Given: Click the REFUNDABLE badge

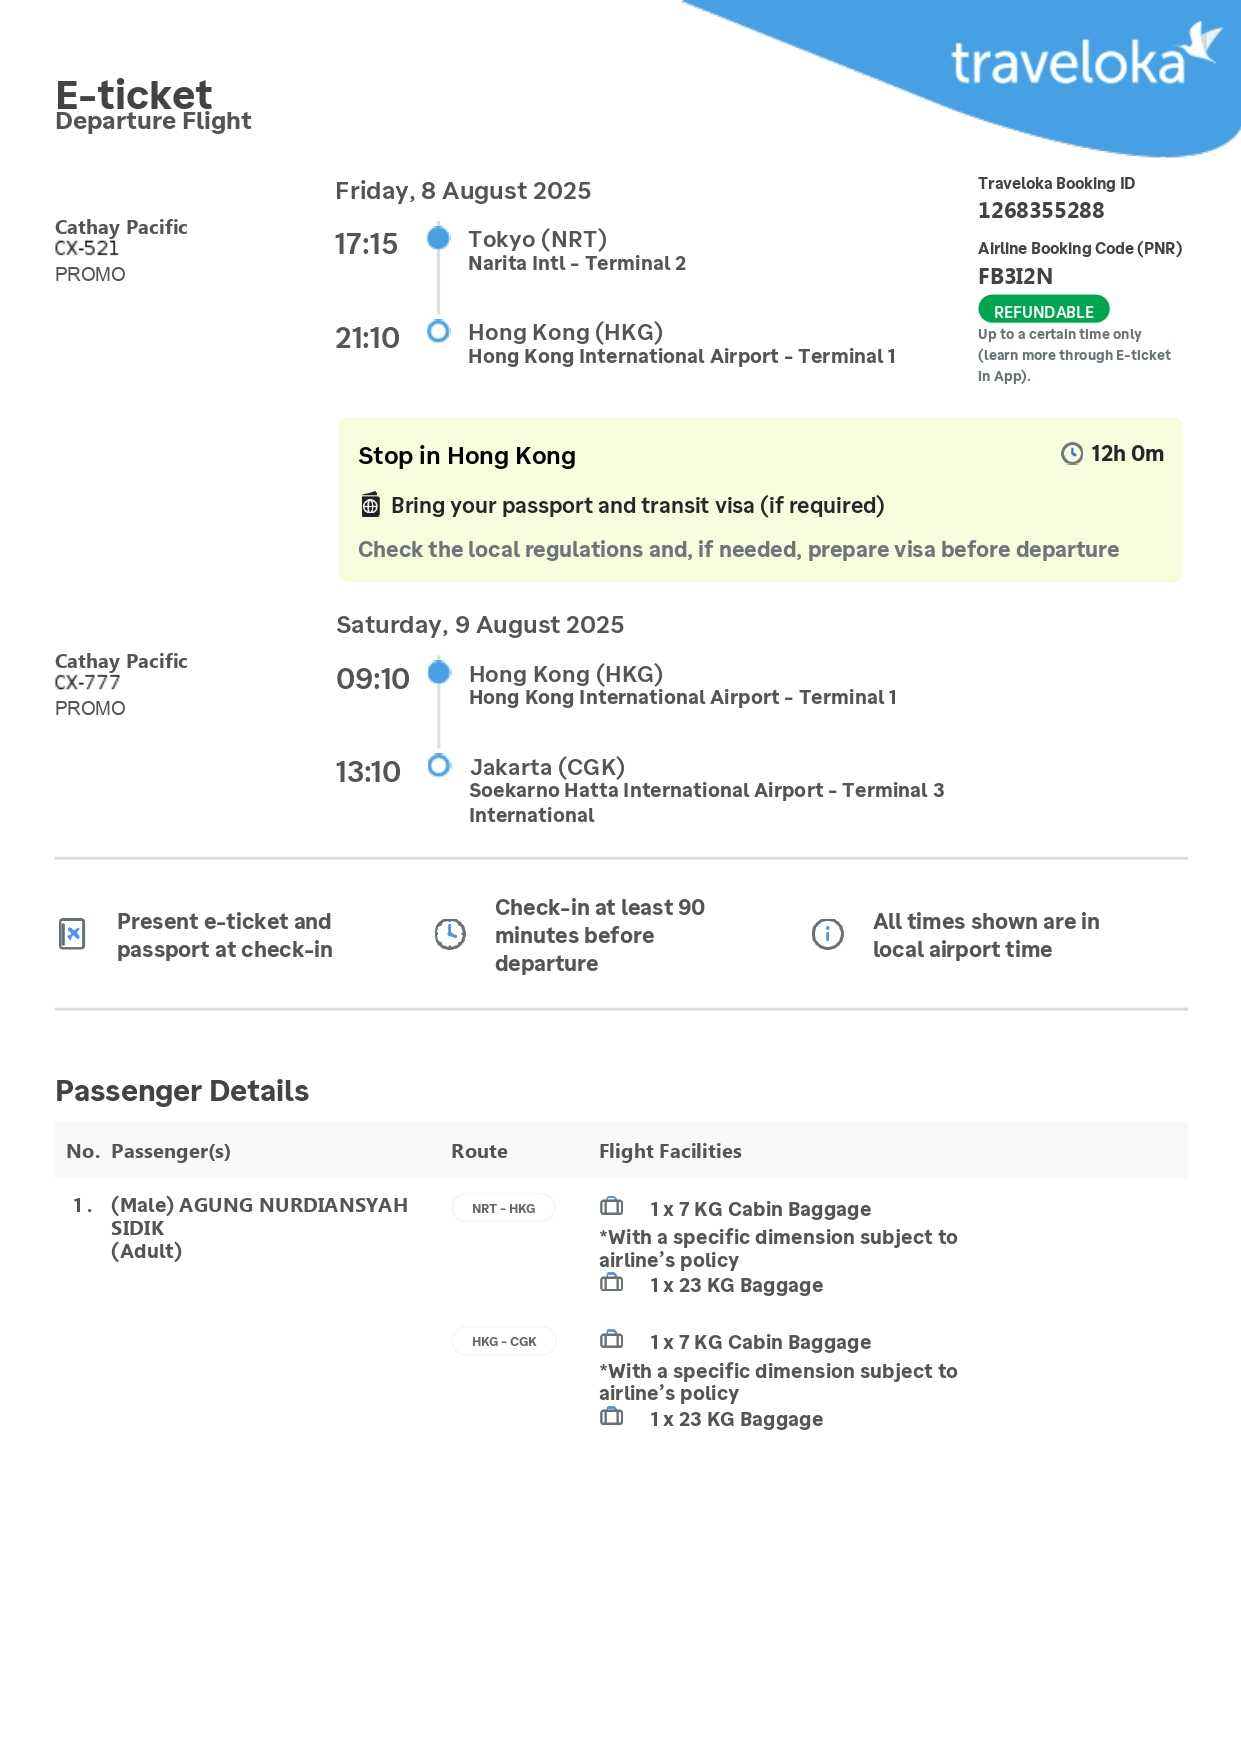Looking at the screenshot, I should click(x=1043, y=310).
